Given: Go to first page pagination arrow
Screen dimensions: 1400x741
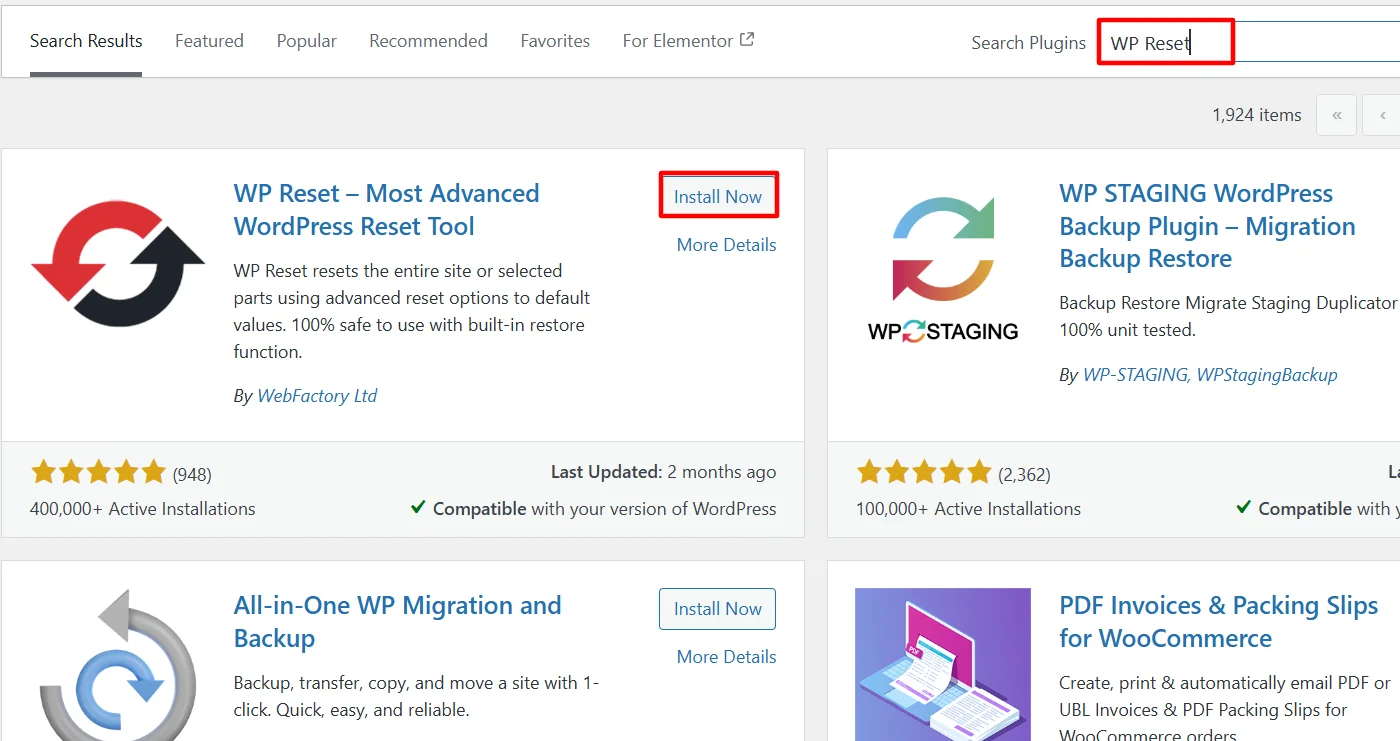Looking at the screenshot, I should (x=1337, y=115).
